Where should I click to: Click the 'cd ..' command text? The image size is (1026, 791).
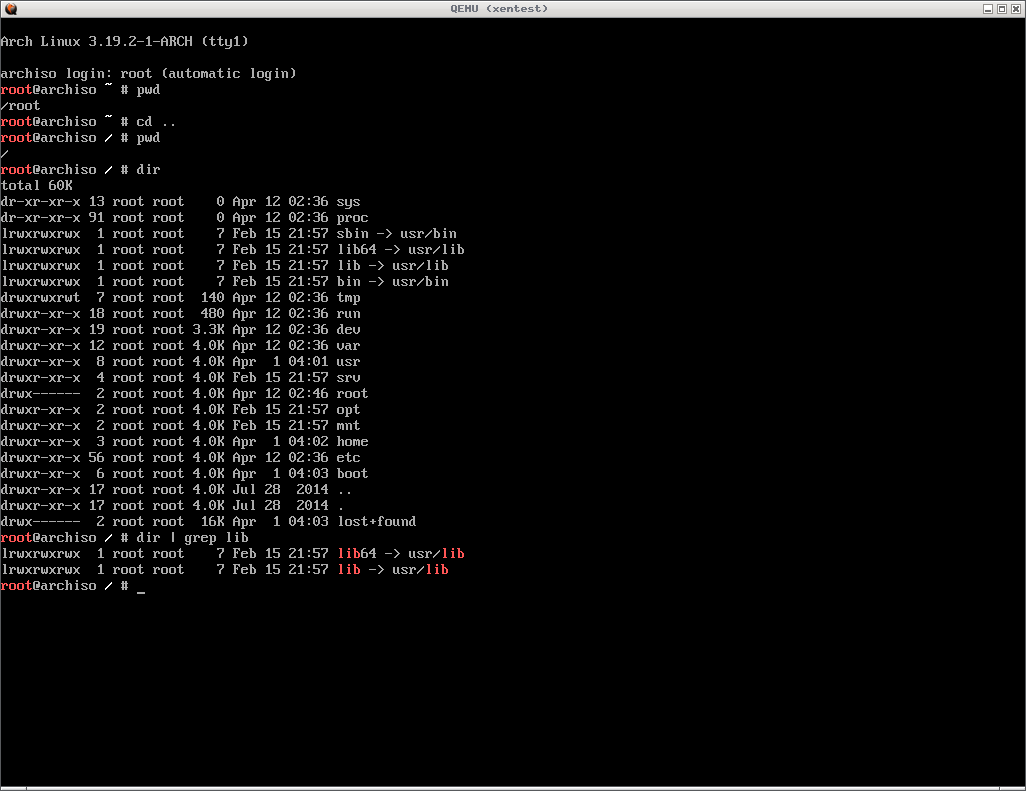tap(156, 122)
